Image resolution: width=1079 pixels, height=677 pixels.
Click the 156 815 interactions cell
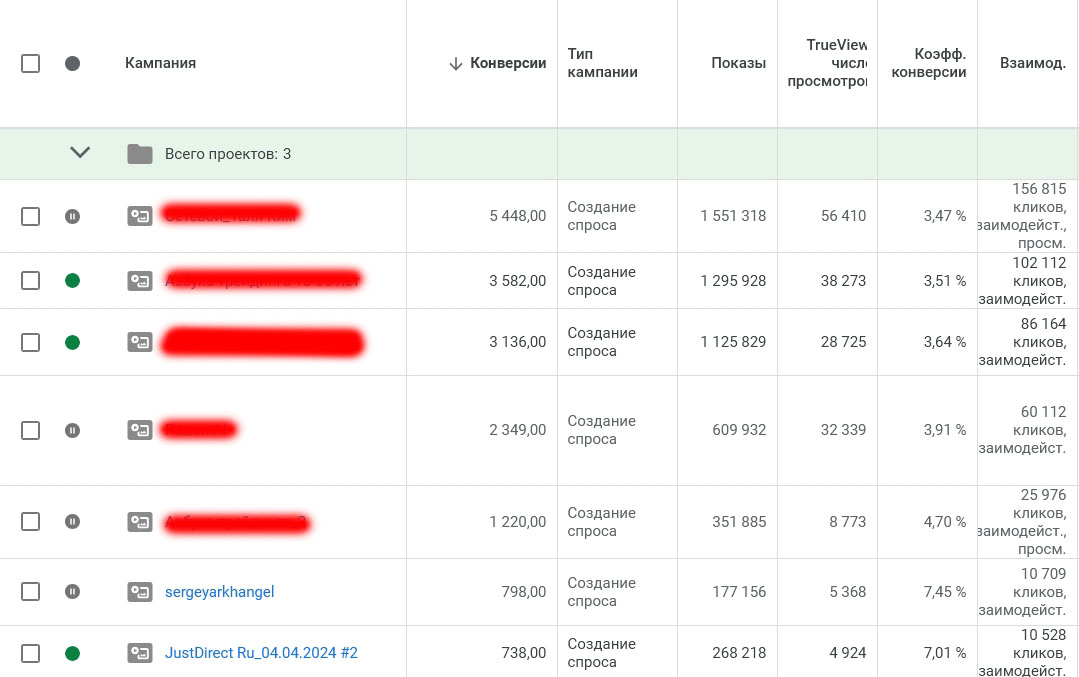[1028, 215]
